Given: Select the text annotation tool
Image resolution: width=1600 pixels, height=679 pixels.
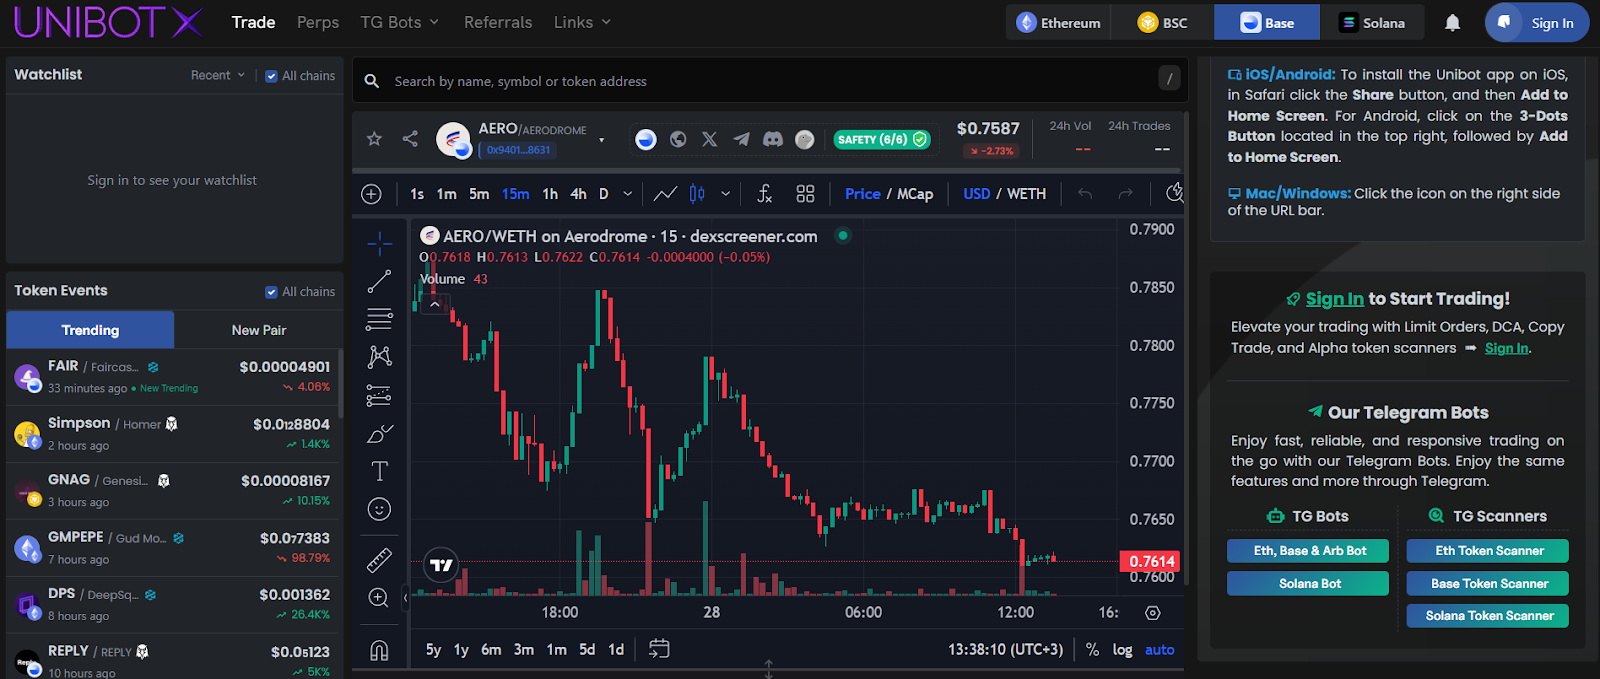Looking at the screenshot, I should coord(380,471).
